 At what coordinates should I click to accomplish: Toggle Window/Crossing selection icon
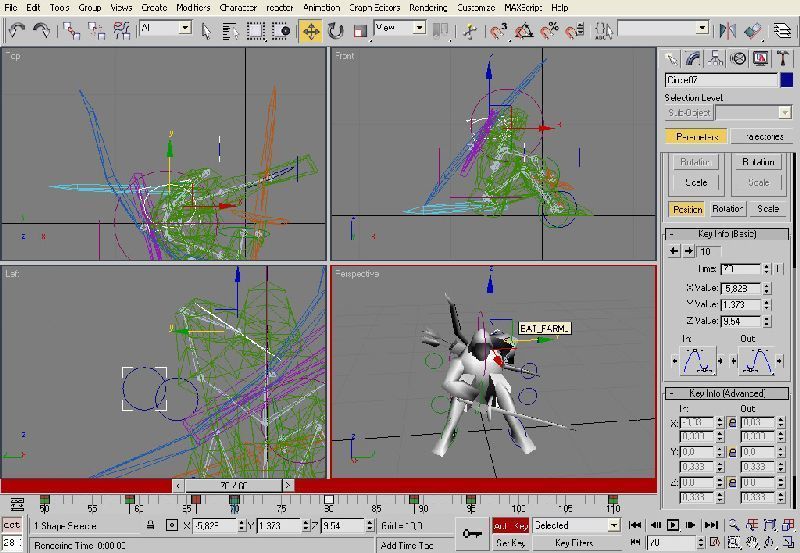[281, 31]
